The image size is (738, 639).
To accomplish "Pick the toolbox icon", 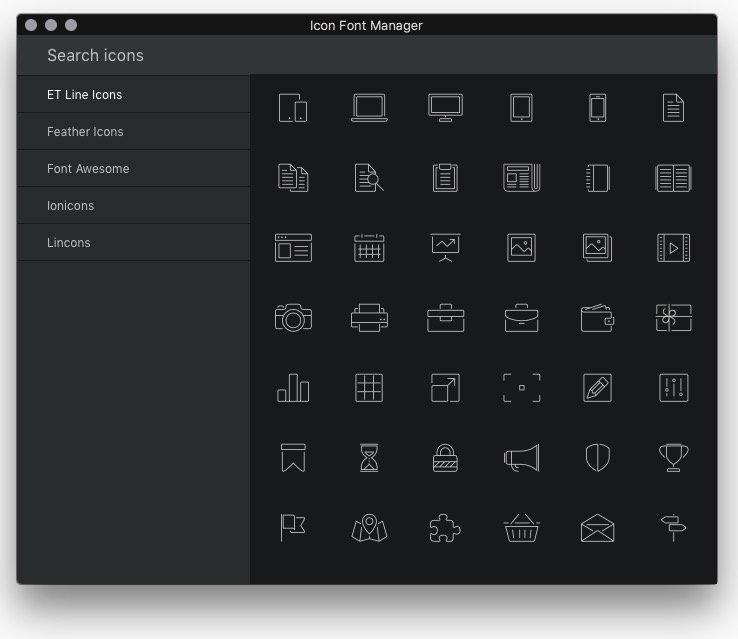I will point(445,318).
